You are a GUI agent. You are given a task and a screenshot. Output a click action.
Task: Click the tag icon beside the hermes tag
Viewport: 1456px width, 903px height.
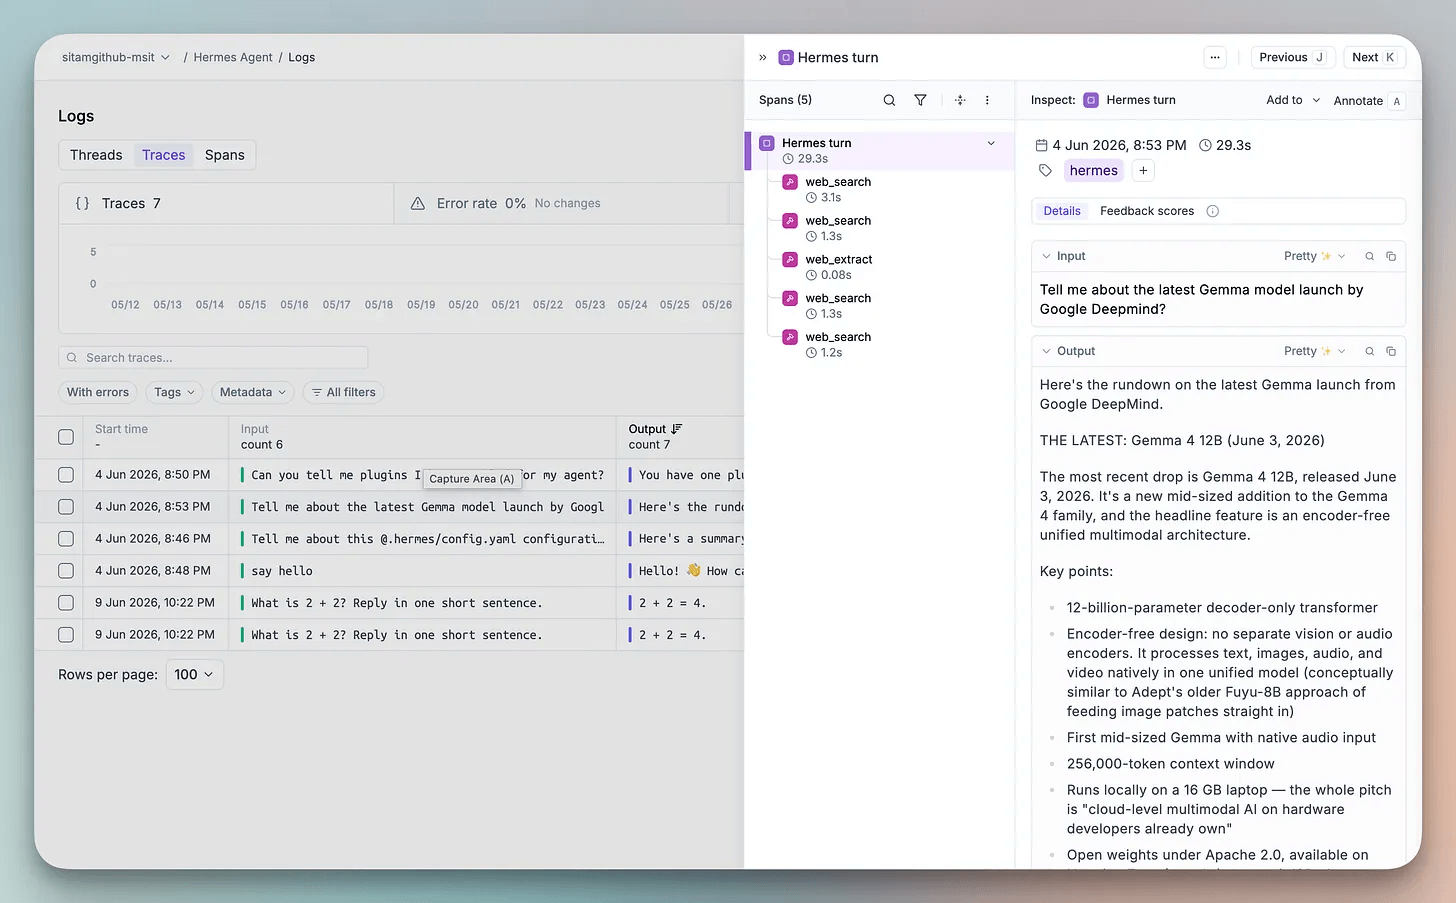point(1045,171)
